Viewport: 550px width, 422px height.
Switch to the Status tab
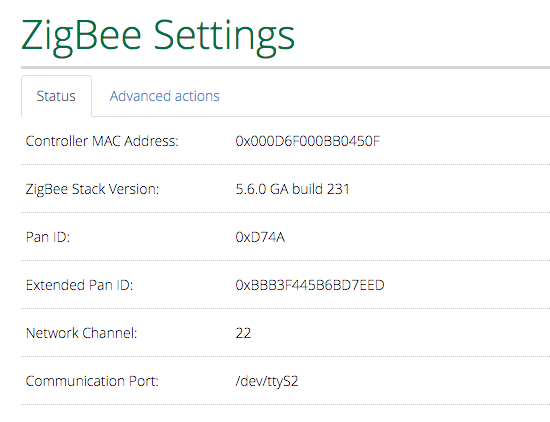(x=56, y=96)
